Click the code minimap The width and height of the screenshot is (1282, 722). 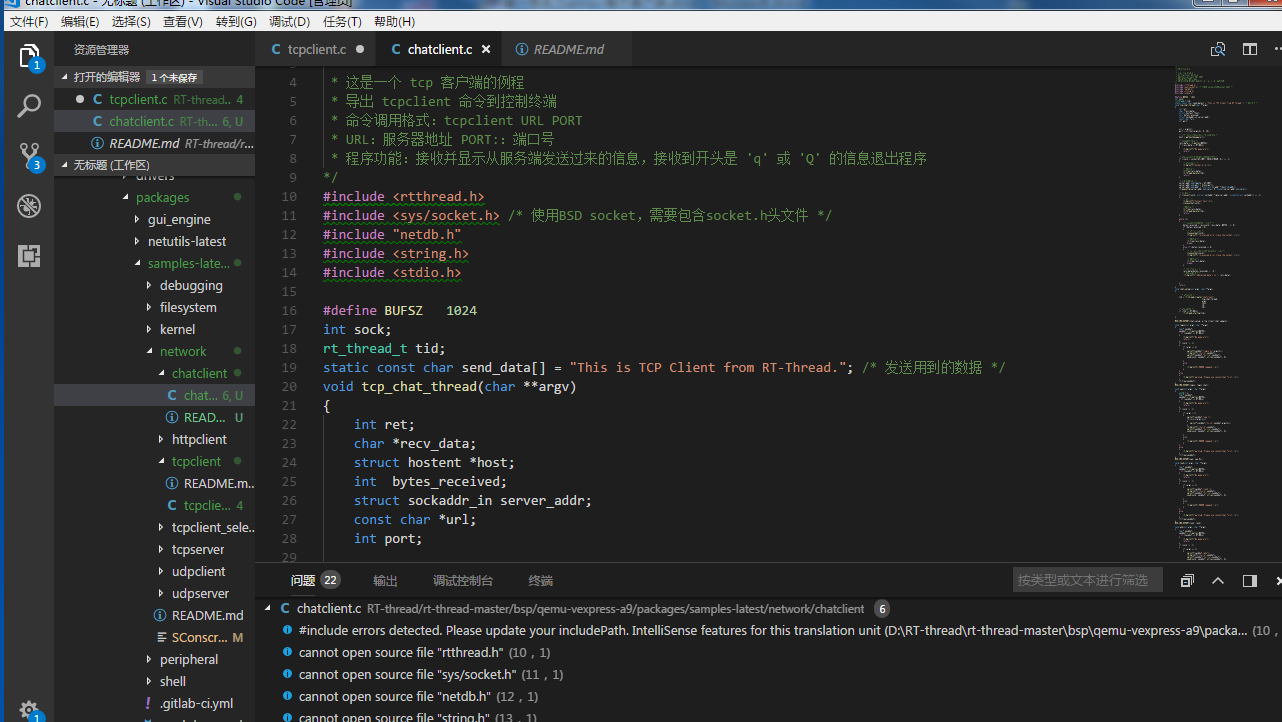(1224, 312)
